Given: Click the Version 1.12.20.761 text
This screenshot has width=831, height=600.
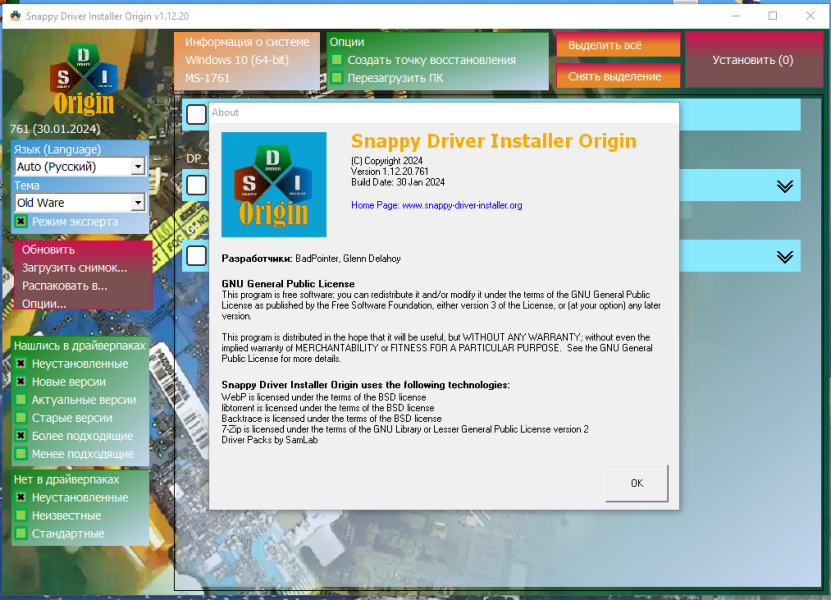Looking at the screenshot, I should coord(390,171).
